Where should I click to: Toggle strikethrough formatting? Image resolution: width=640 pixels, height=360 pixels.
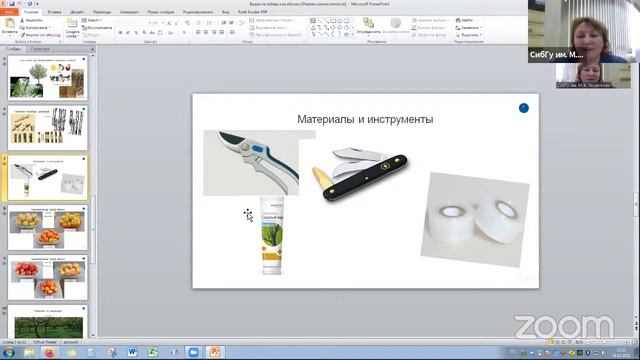[152, 33]
